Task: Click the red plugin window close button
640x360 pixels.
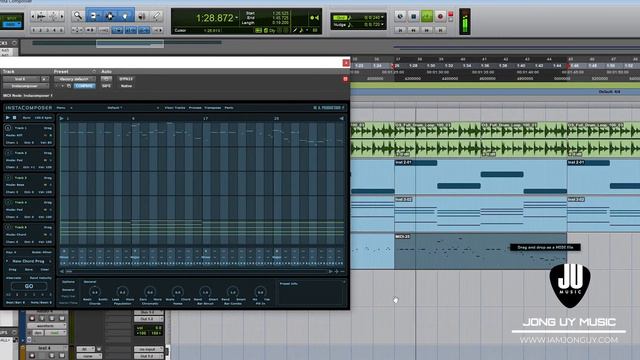Action: click(346, 63)
